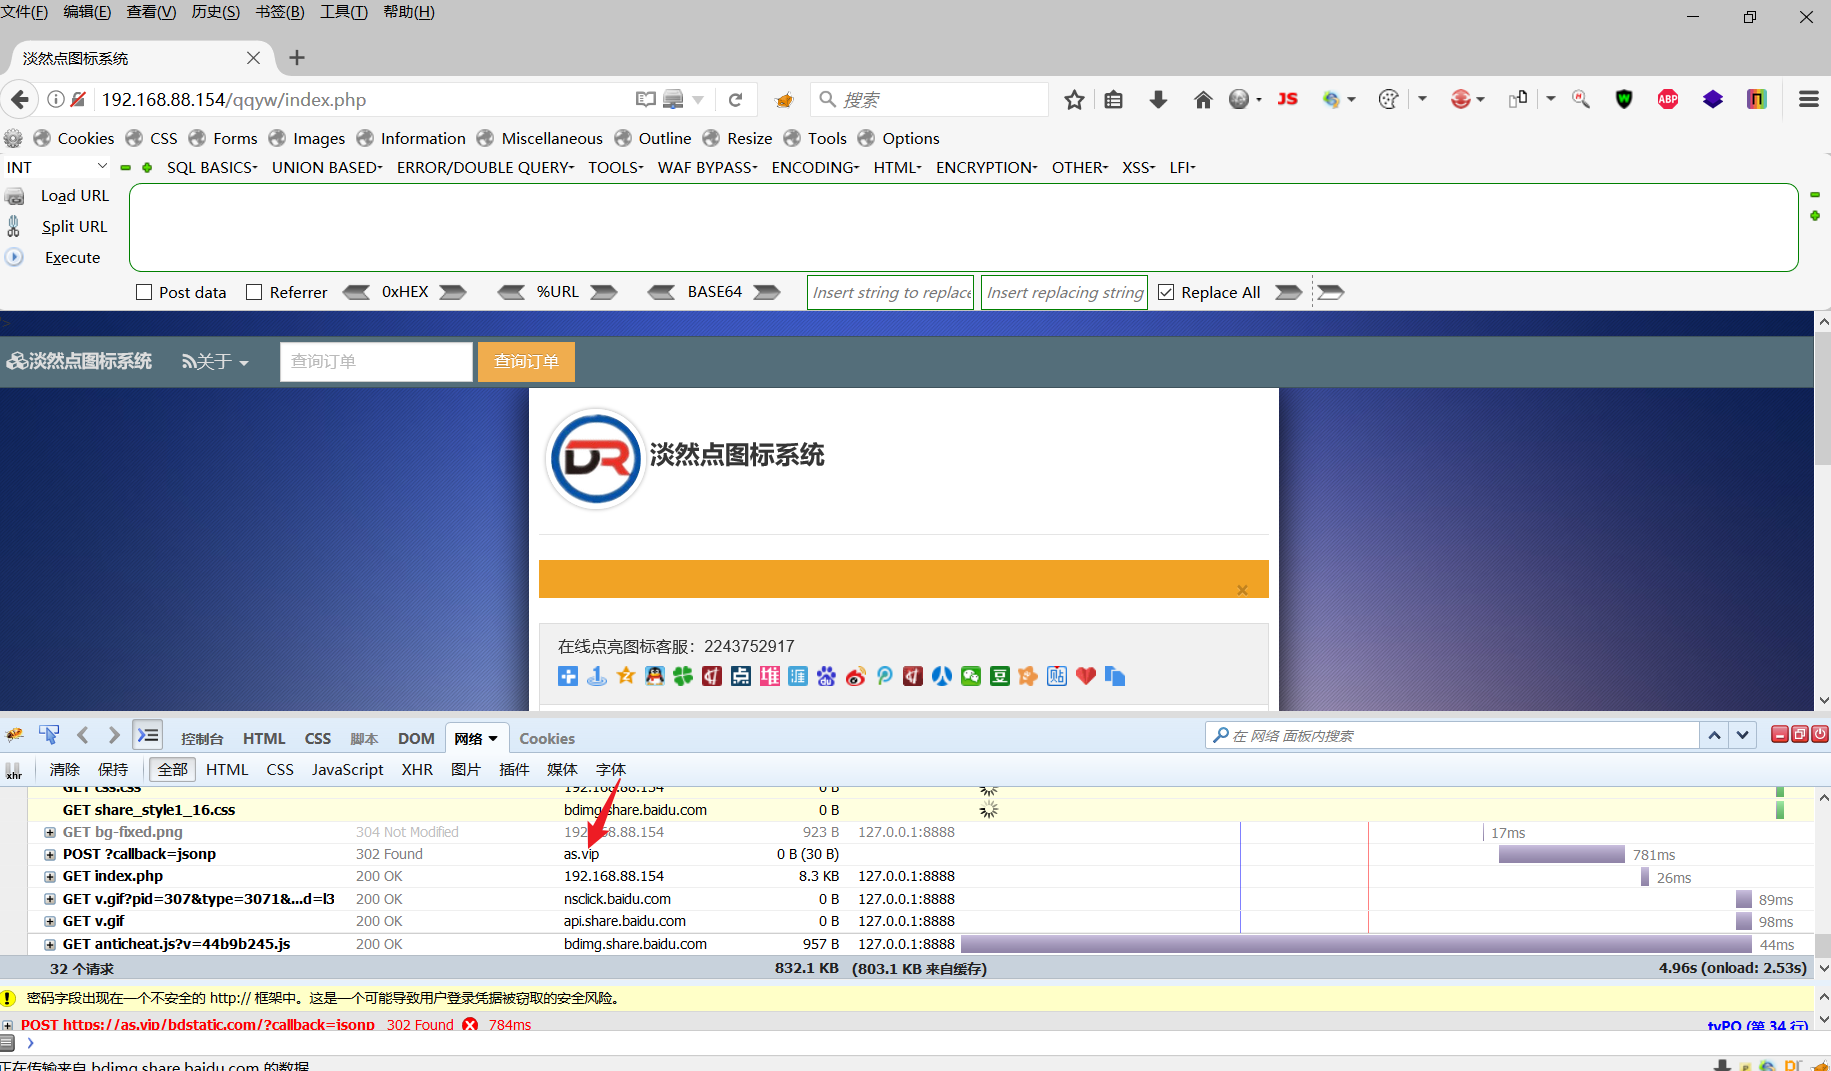Click the shield W extension icon
Viewport: 1831px width, 1071px height.
pos(1624,99)
